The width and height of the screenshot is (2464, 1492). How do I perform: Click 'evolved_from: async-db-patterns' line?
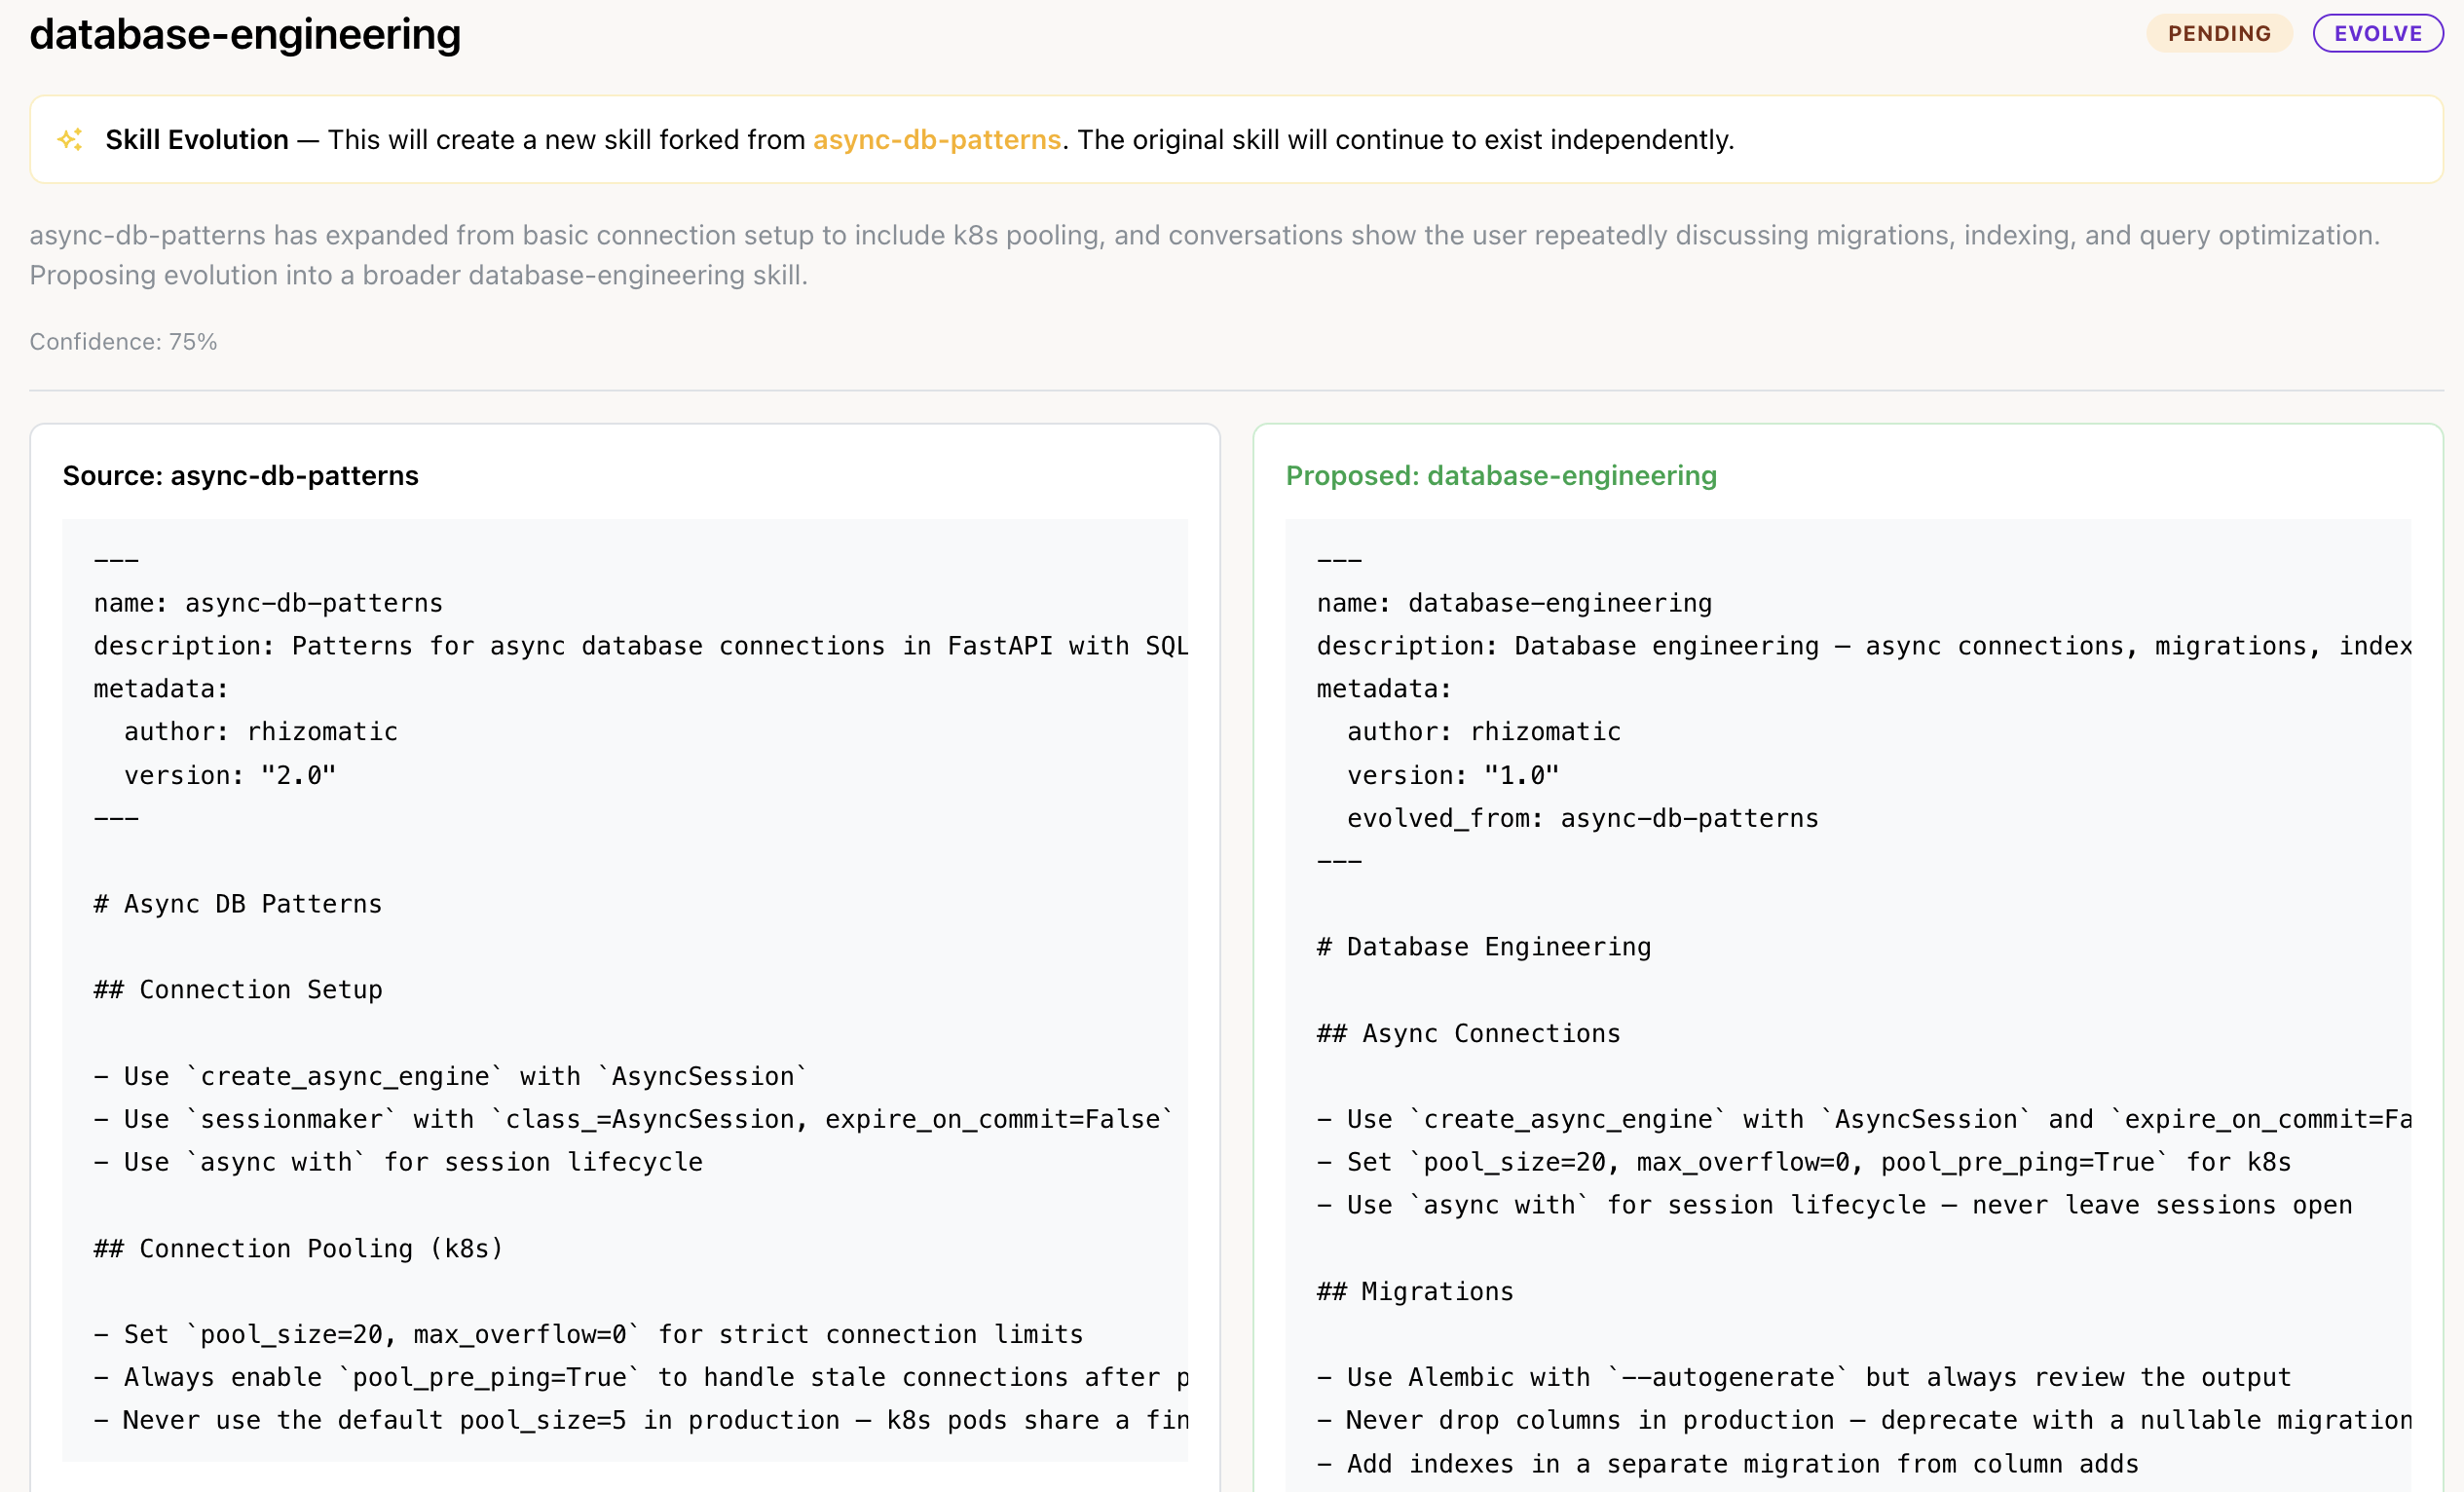point(1582,818)
